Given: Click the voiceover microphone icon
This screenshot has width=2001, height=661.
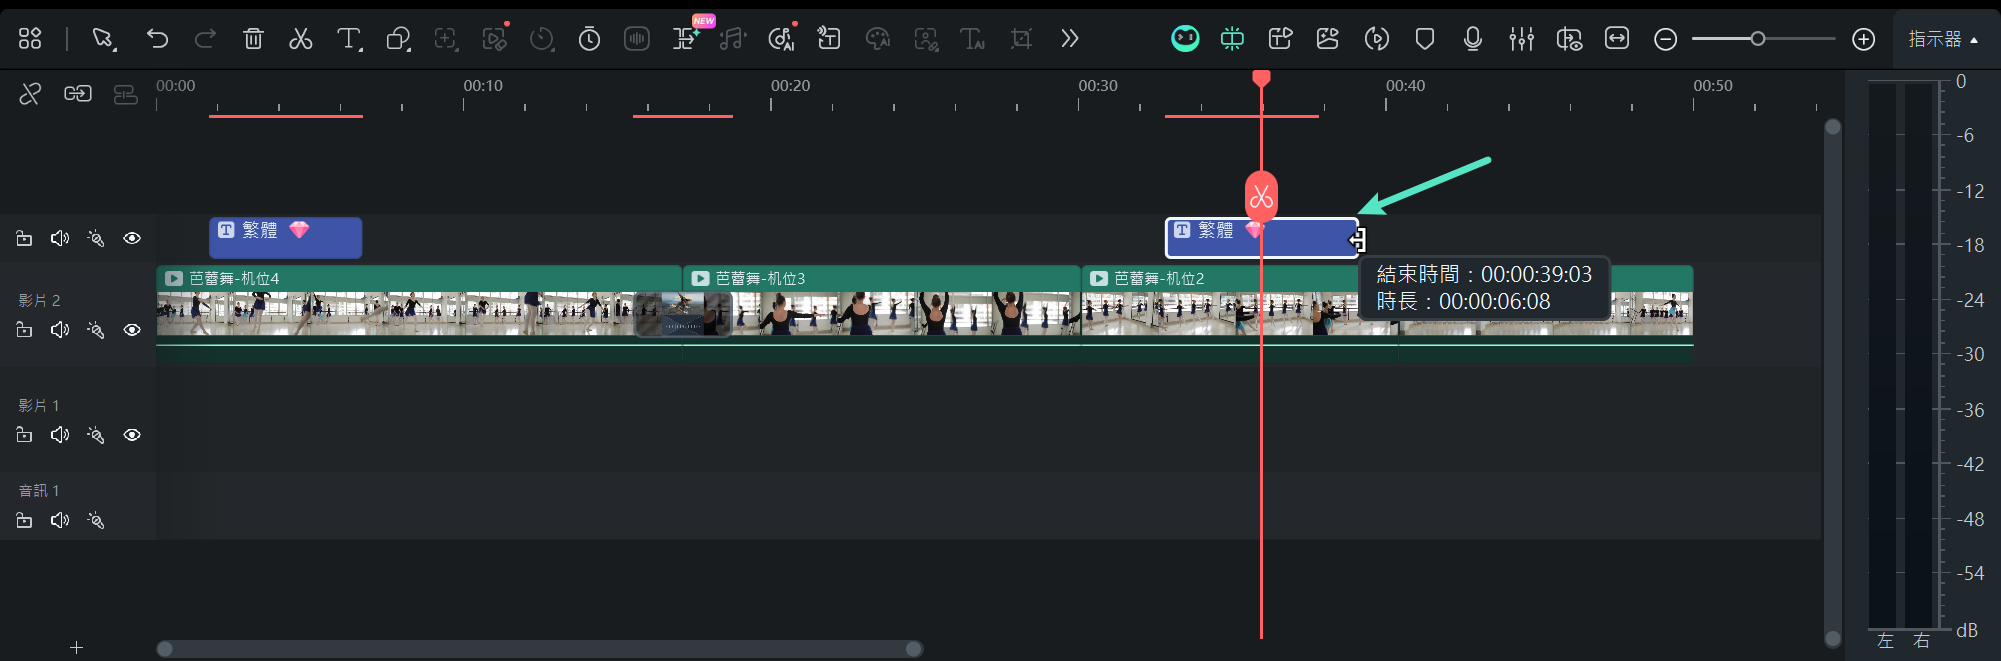Looking at the screenshot, I should [x=1472, y=39].
